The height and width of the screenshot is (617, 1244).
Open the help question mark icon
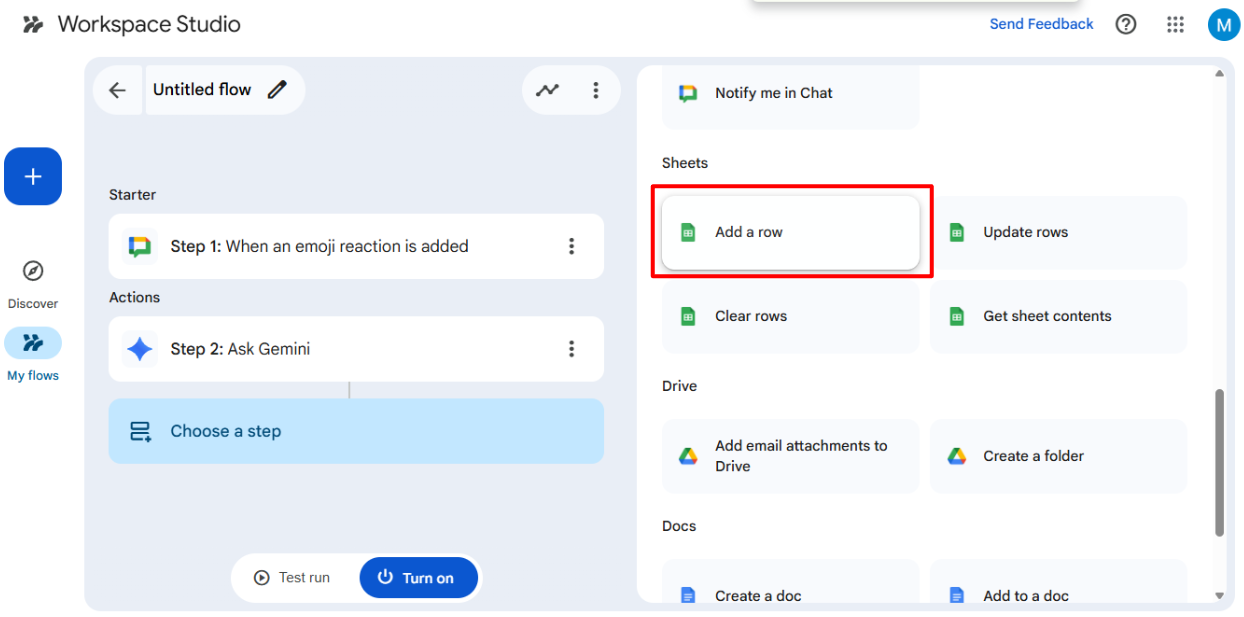click(1126, 24)
